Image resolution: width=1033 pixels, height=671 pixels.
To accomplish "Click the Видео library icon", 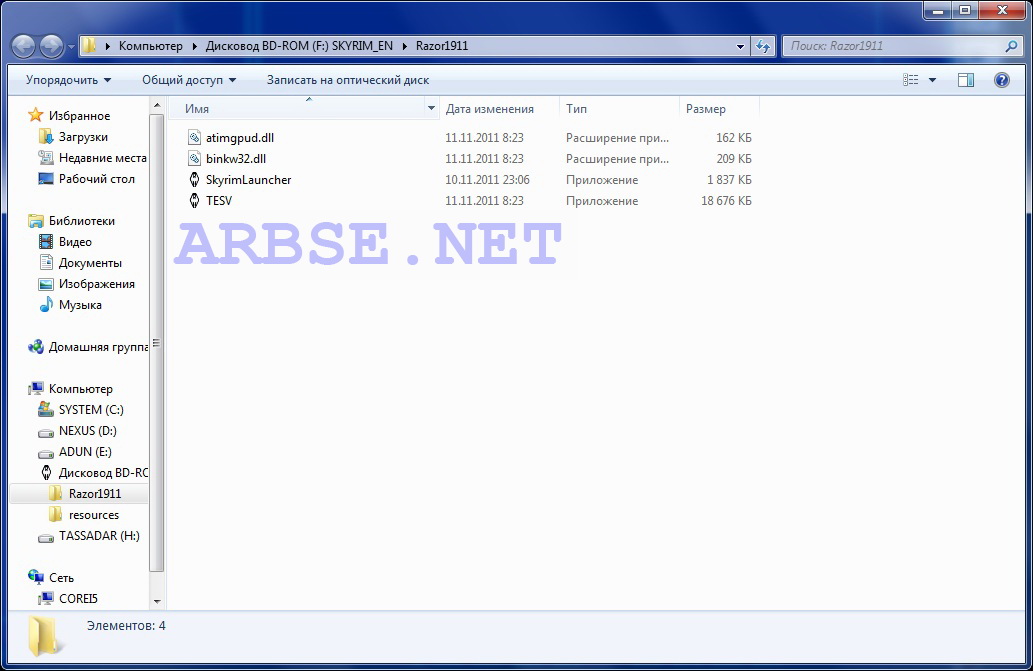I will coord(45,242).
